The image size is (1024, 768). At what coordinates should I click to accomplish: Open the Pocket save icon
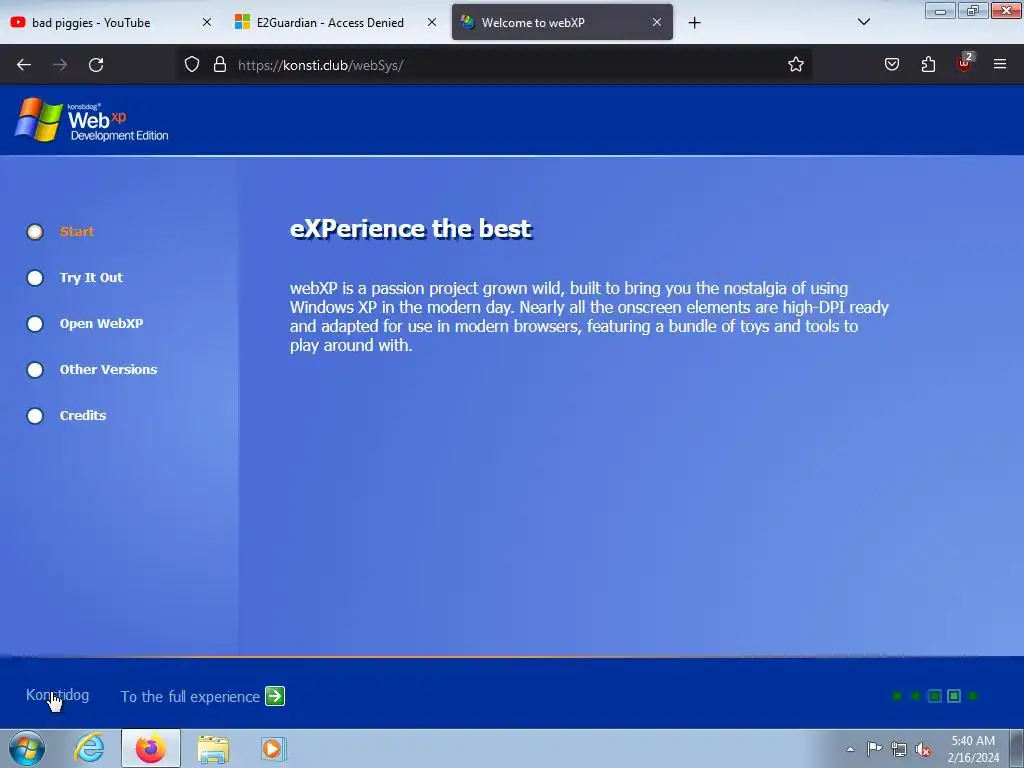click(891, 65)
